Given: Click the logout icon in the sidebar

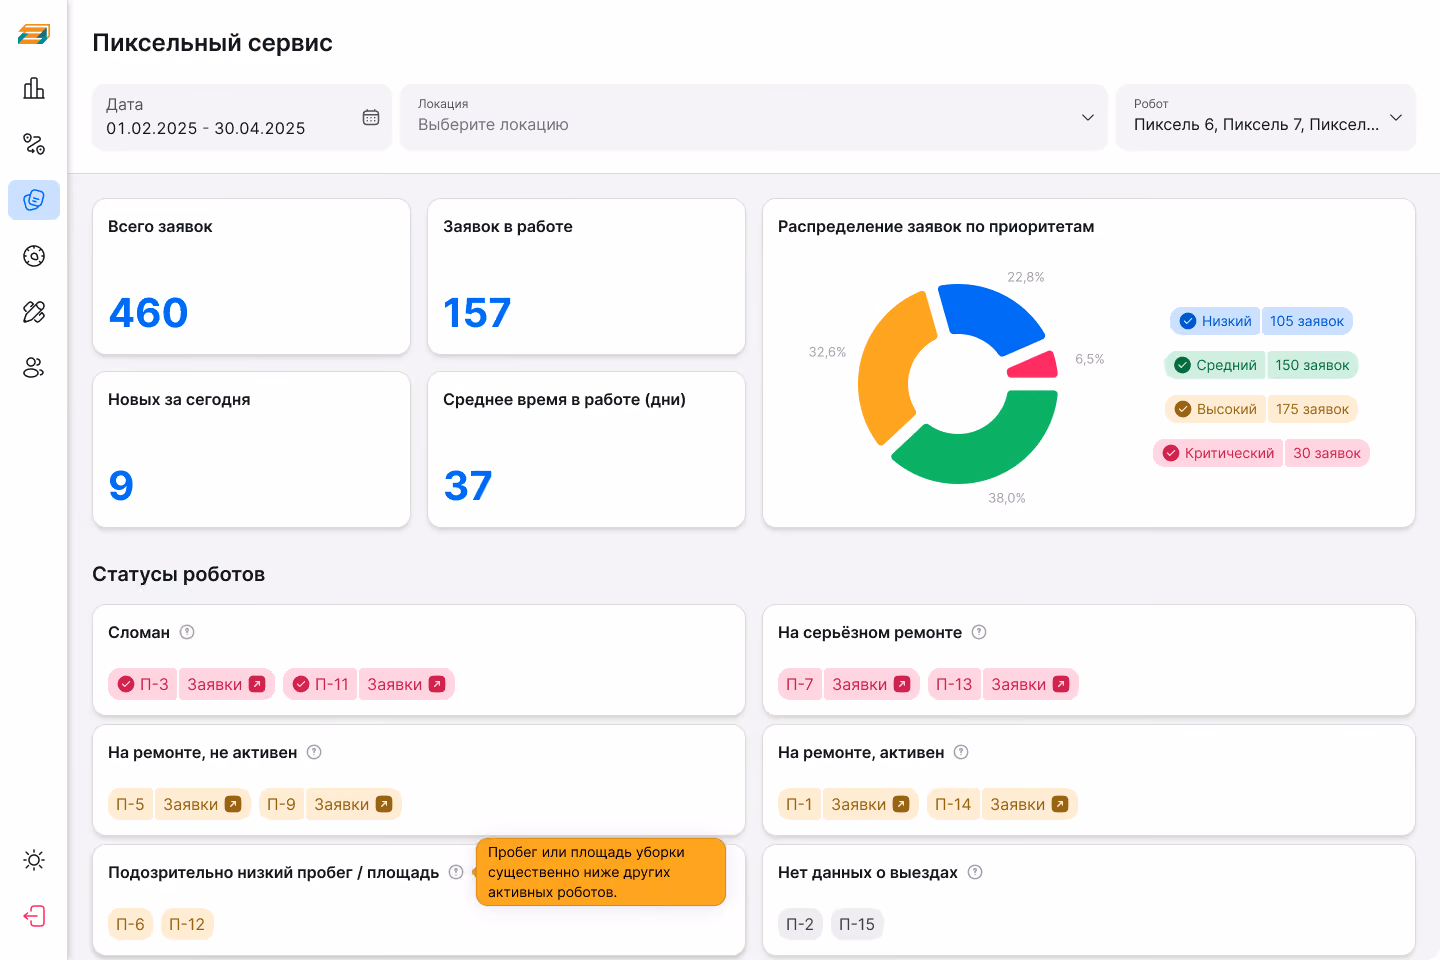Looking at the screenshot, I should pos(34,916).
